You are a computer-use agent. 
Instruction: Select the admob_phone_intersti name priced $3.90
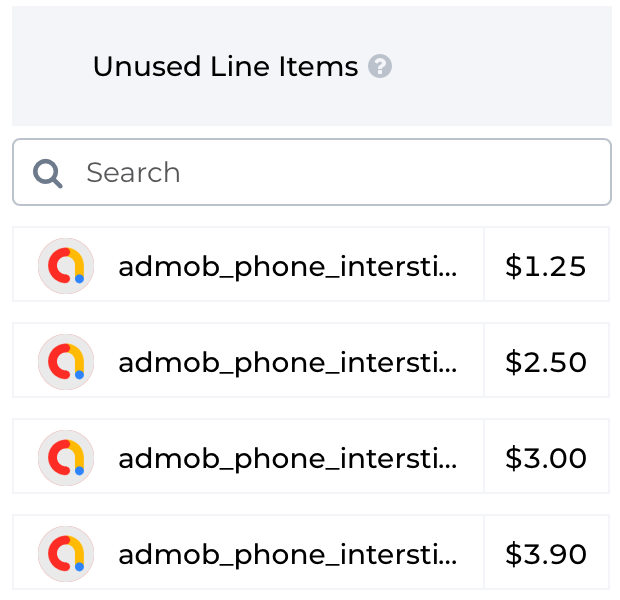pyautogui.click(x=288, y=554)
